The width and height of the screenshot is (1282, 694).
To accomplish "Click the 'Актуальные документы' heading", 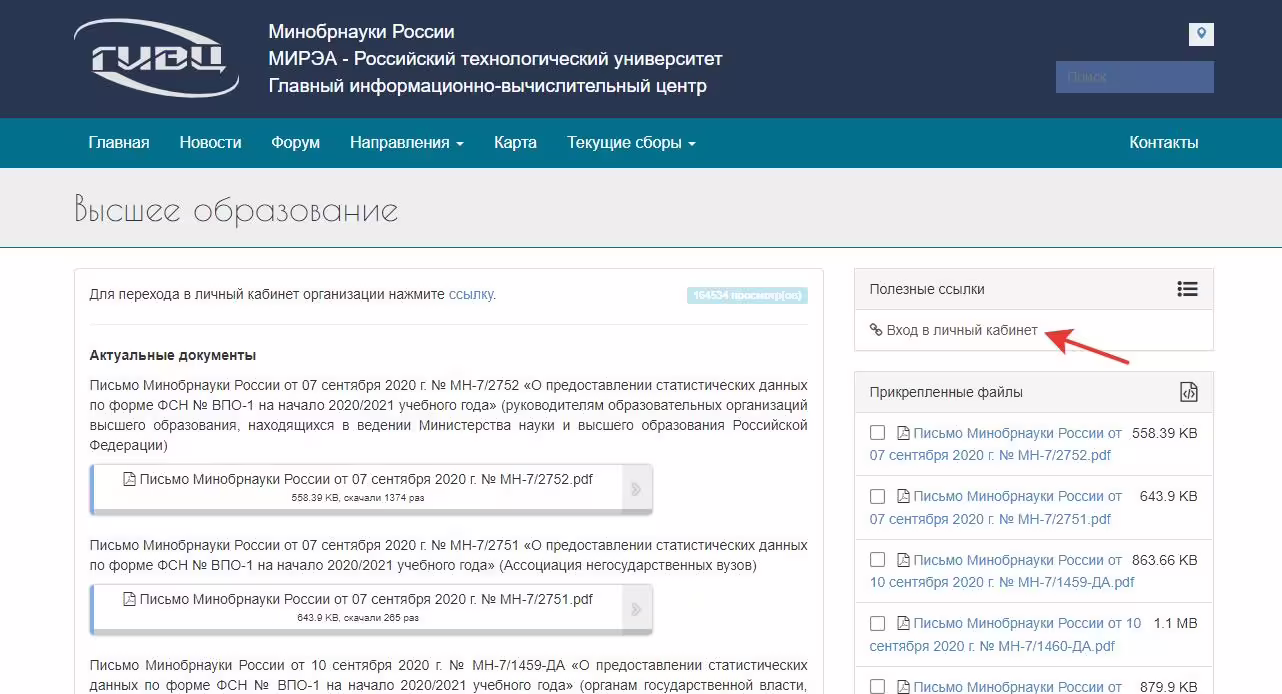I will coord(173,355).
